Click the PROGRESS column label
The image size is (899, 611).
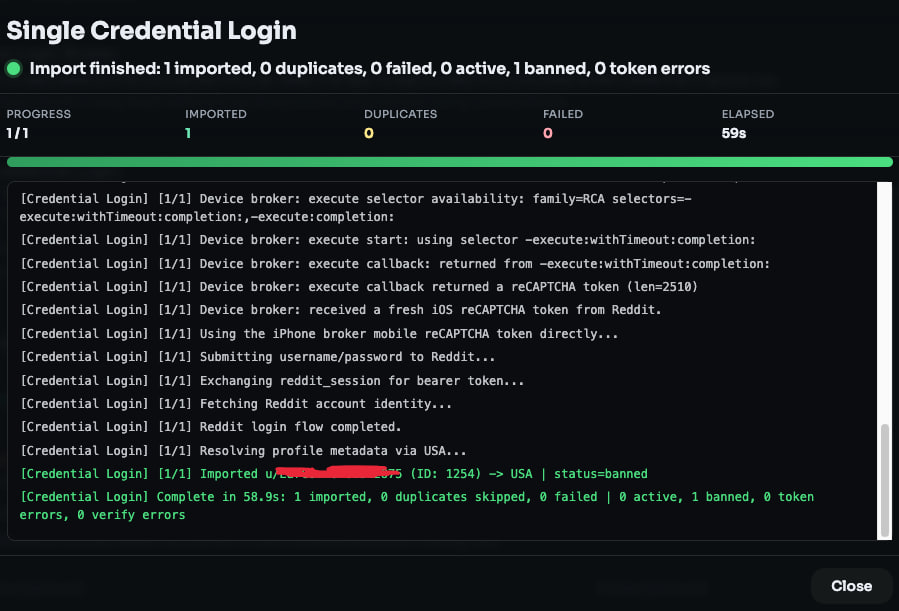pyautogui.click(x=38, y=114)
